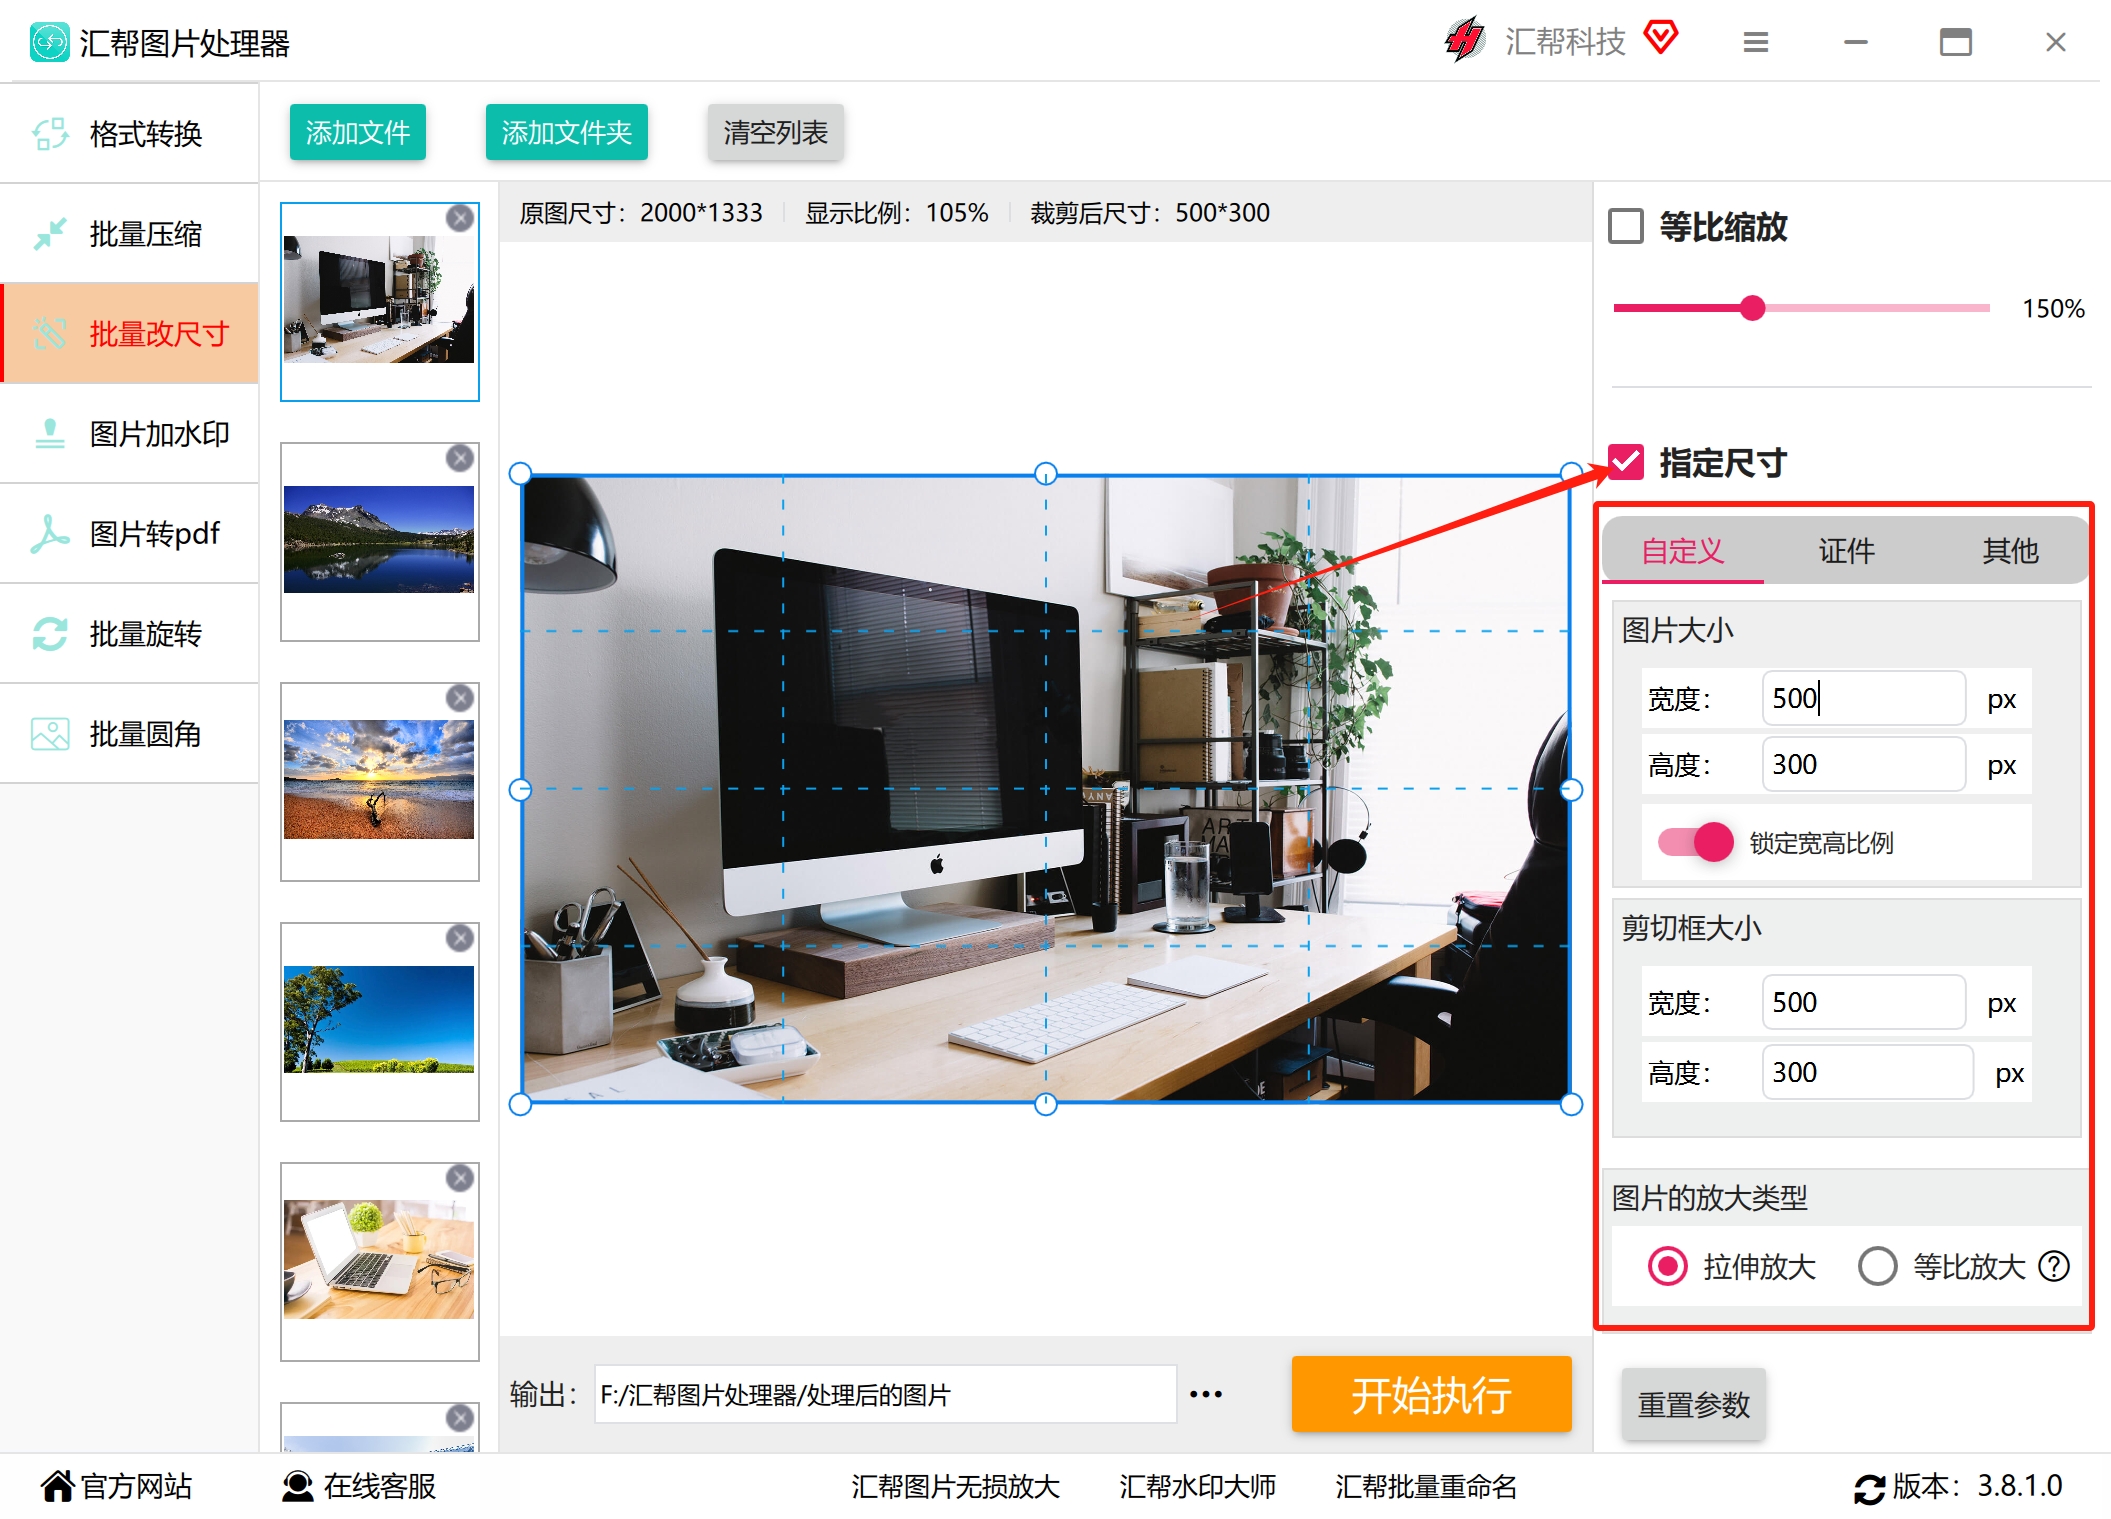Image resolution: width=2111 pixels, height=1519 pixels.
Task: Click the 添加文件夹 button
Action: [567, 132]
